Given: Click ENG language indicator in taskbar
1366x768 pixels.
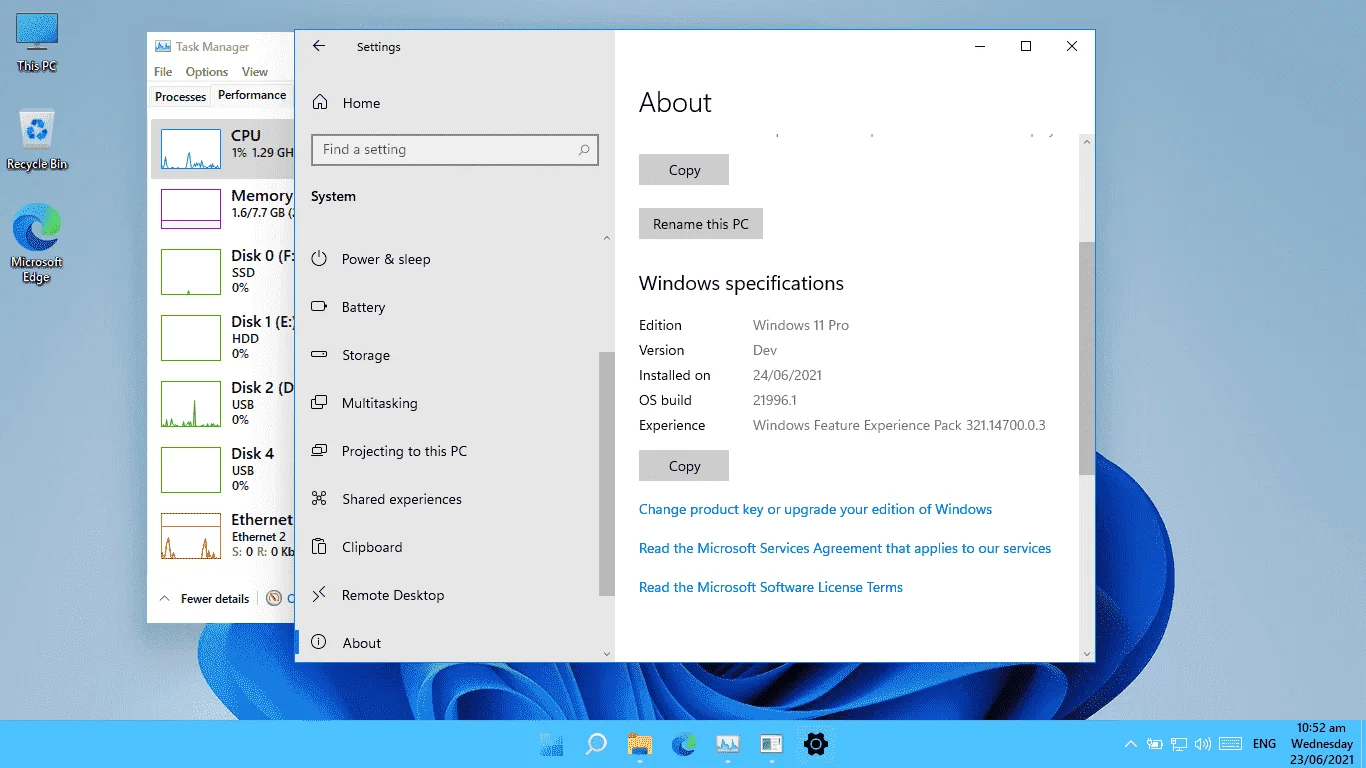Looking at the screenshot, I should click(x=1264, y=744).
